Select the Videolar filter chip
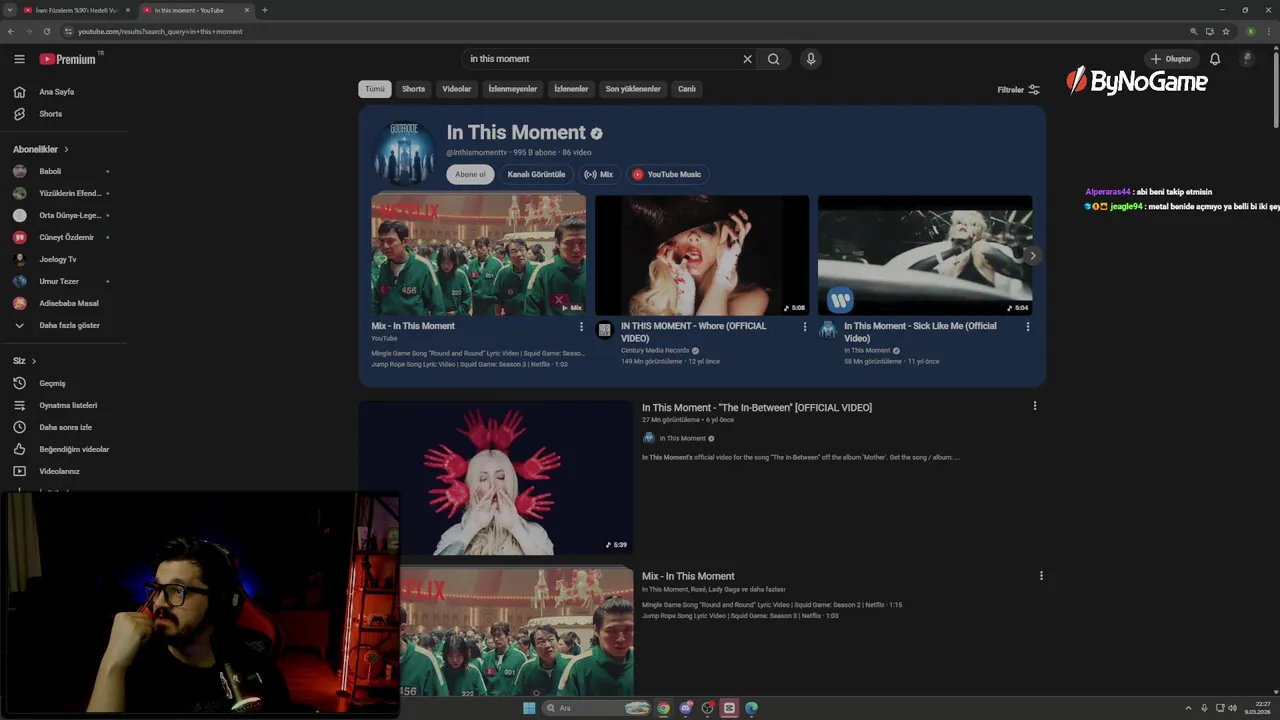This screenshot has width=1280, height=720. point(457,89)
